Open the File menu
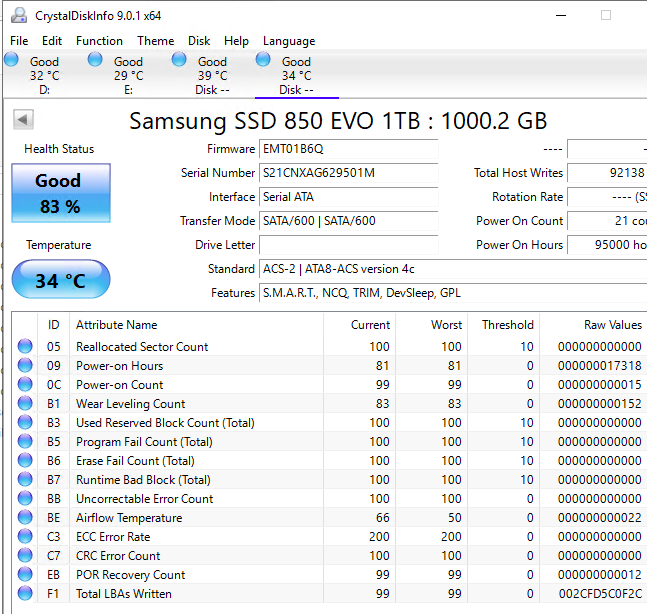 [x=19, y=41]
